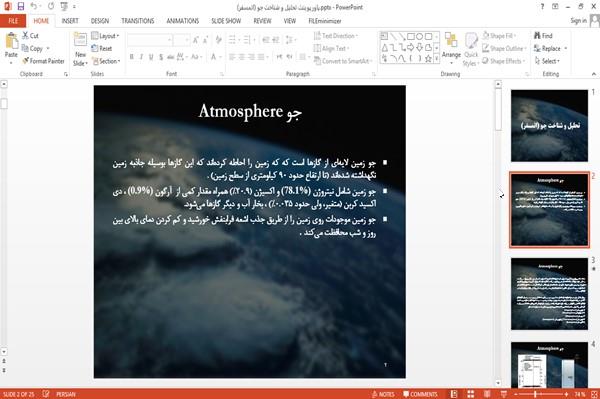Image resolution: width=600 pixels, height=399 pixels.
Task: Click the Save icon in quick access toolbar
Action: click(x=21, y=6)
